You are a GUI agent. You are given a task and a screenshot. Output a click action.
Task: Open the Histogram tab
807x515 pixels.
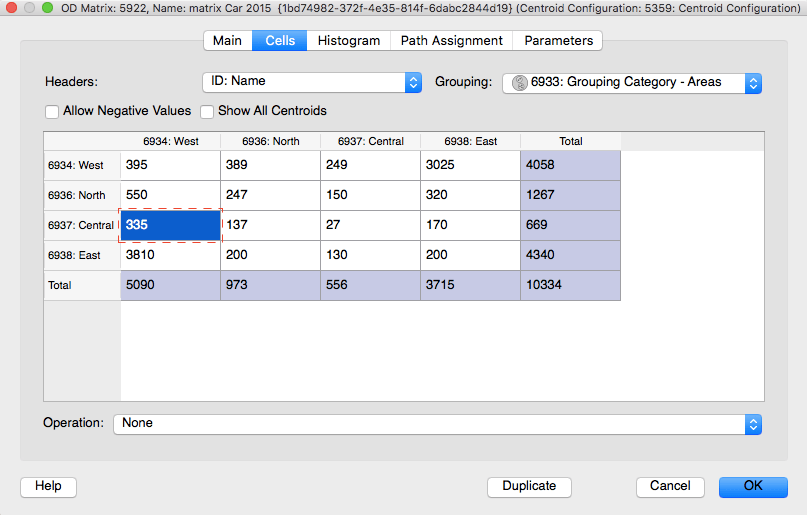pos(349,41)
